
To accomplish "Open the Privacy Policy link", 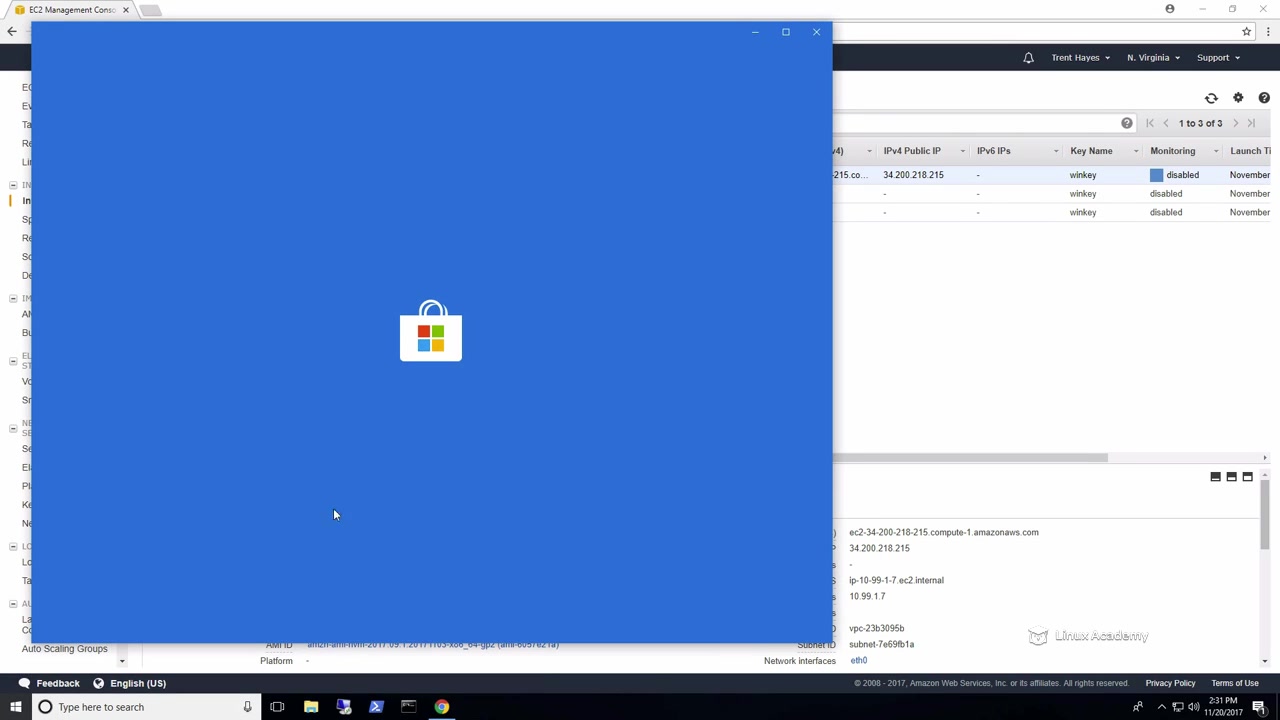I will 1170,683.
